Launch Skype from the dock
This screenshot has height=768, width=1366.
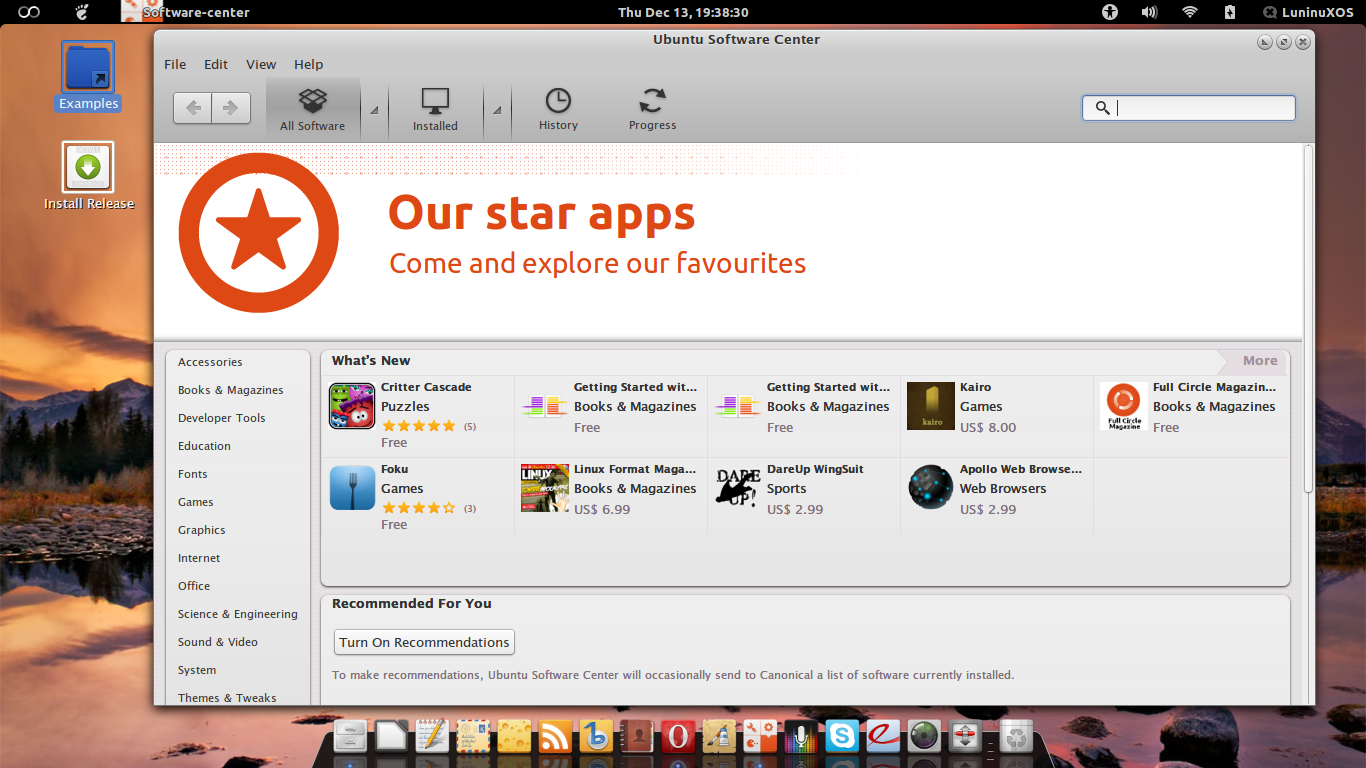[x=842, y=736]
